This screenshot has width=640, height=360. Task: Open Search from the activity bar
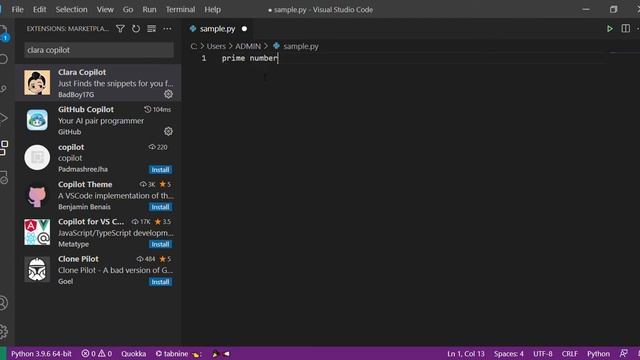tap(4, 59)
